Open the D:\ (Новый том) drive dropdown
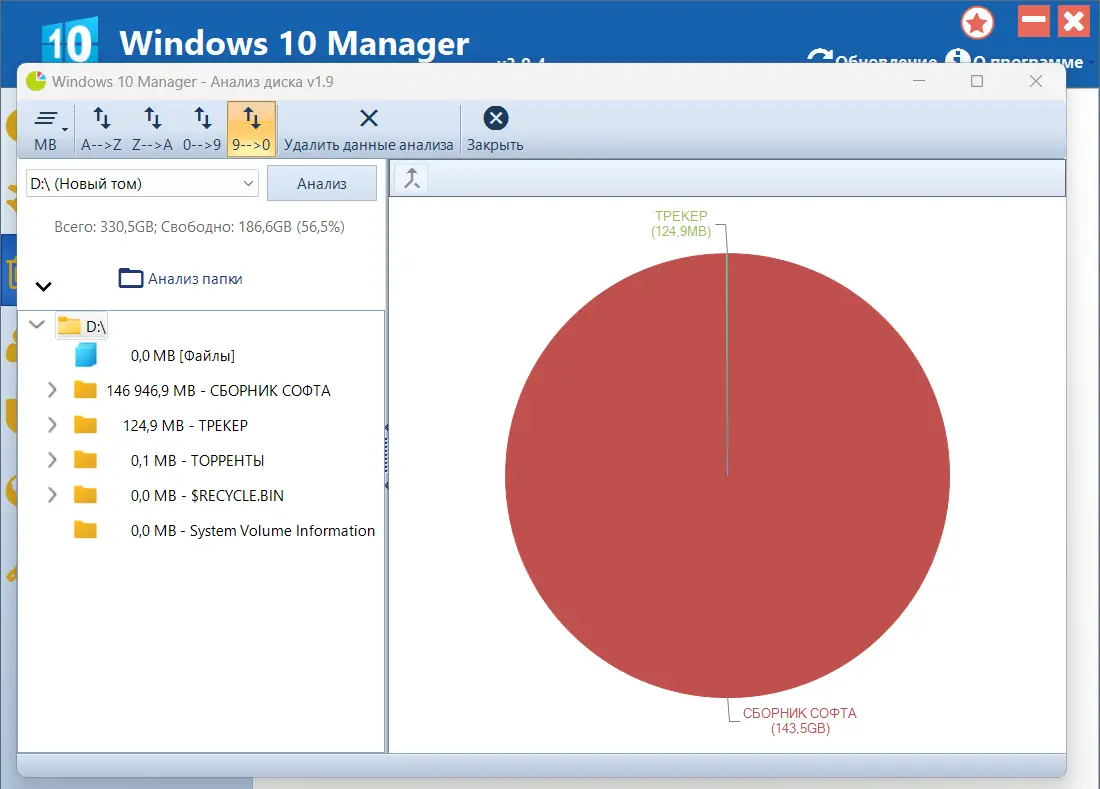This screenshot has width=1100, height=789. click(142, 184)
